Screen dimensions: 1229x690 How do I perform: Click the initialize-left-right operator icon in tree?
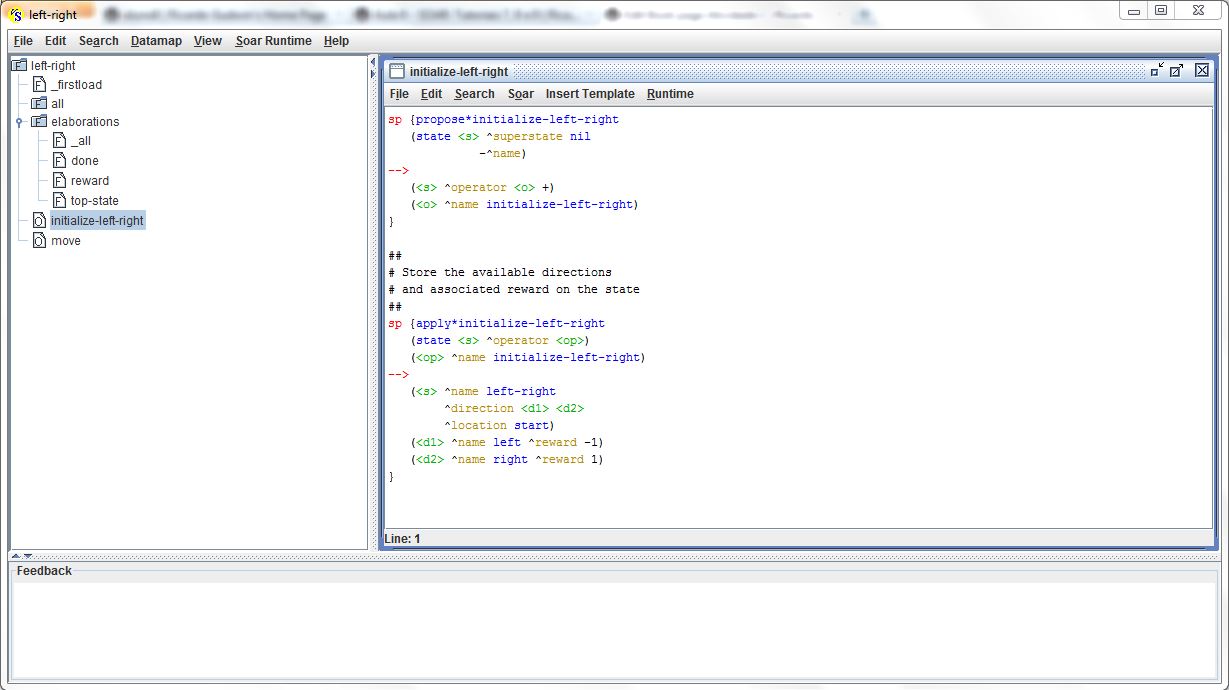click(x=39, y=221)
